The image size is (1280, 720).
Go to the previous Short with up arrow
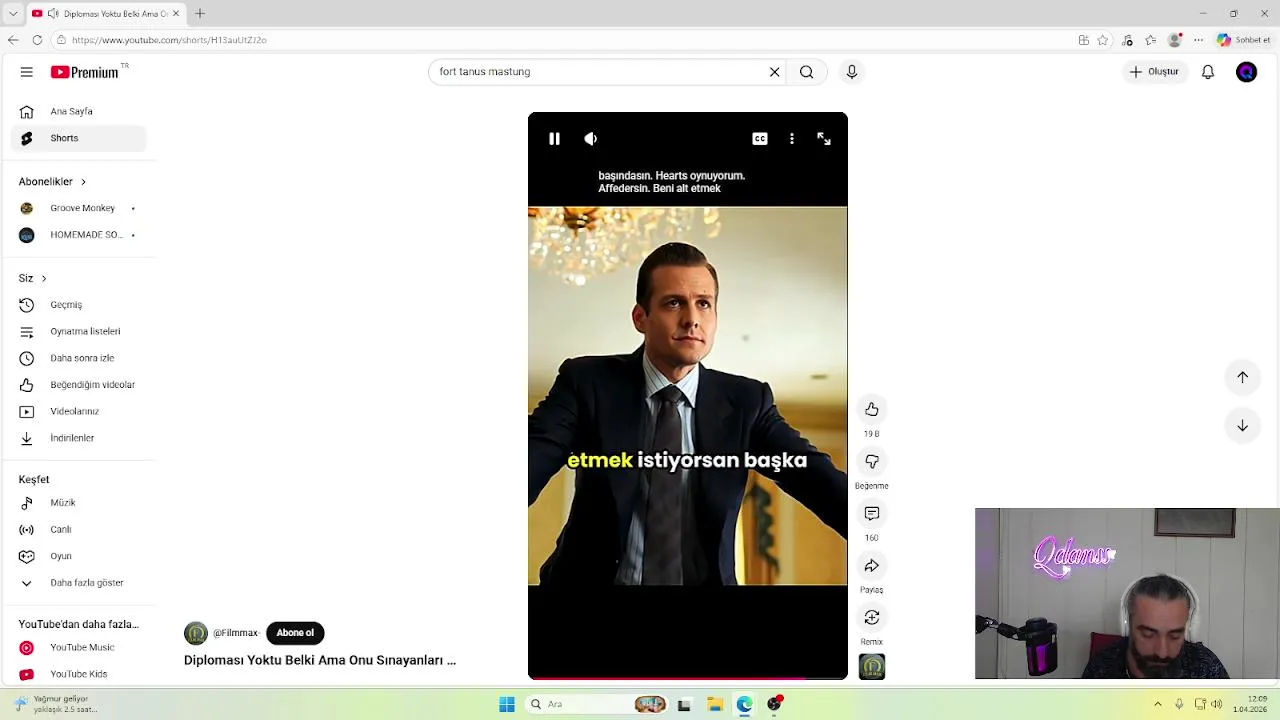pos(1242,377)
